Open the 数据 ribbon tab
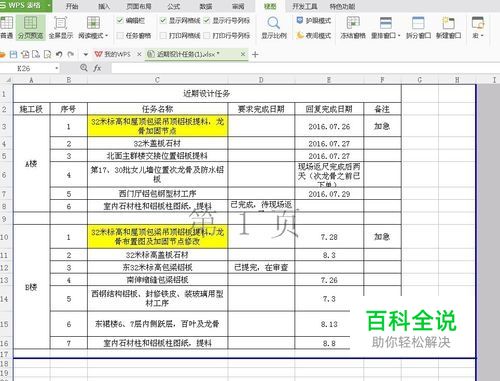Screen dimensions: 500x381 [206, 6]
